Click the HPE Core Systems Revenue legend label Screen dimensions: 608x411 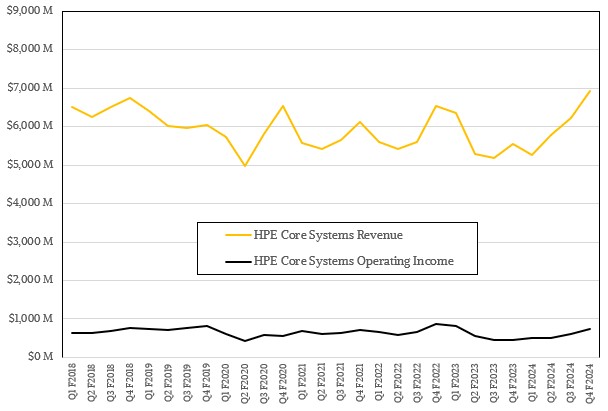328,235
